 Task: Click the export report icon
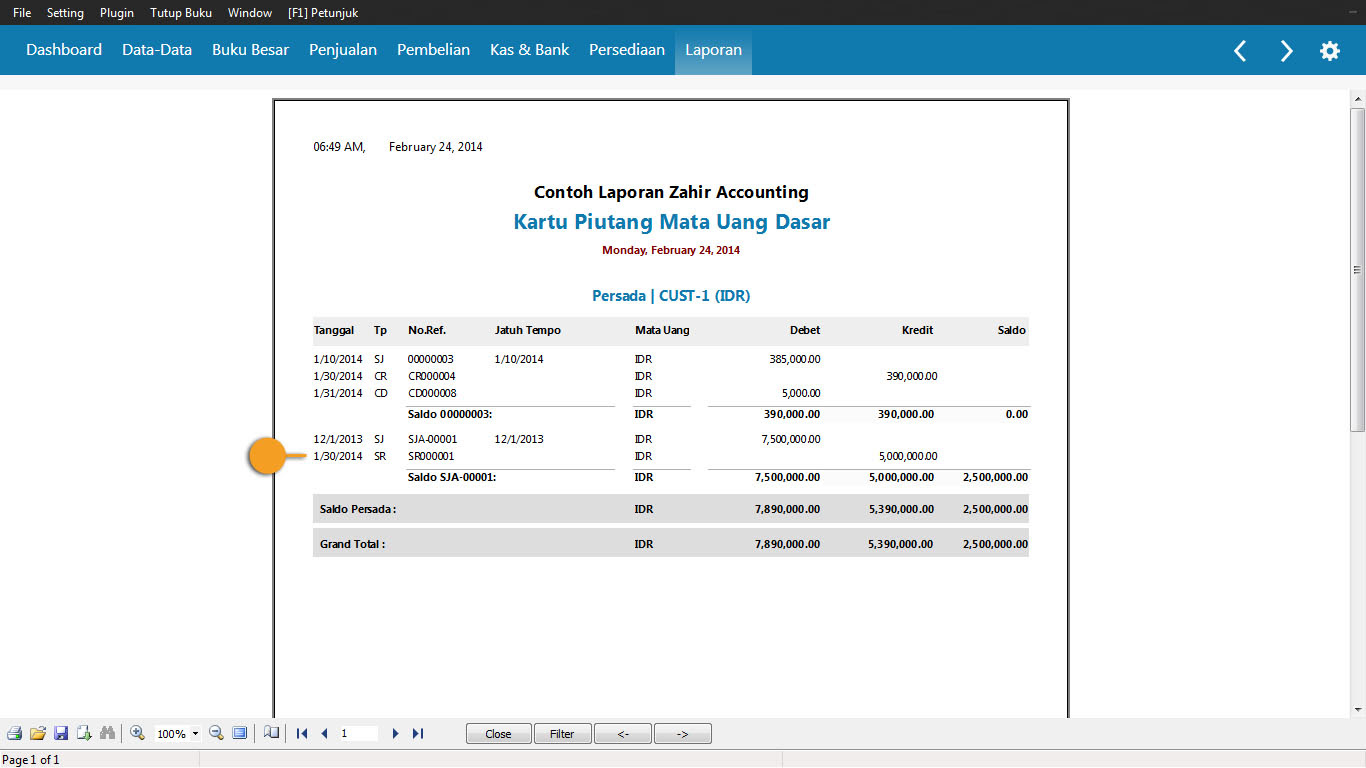tap(84, 733)
